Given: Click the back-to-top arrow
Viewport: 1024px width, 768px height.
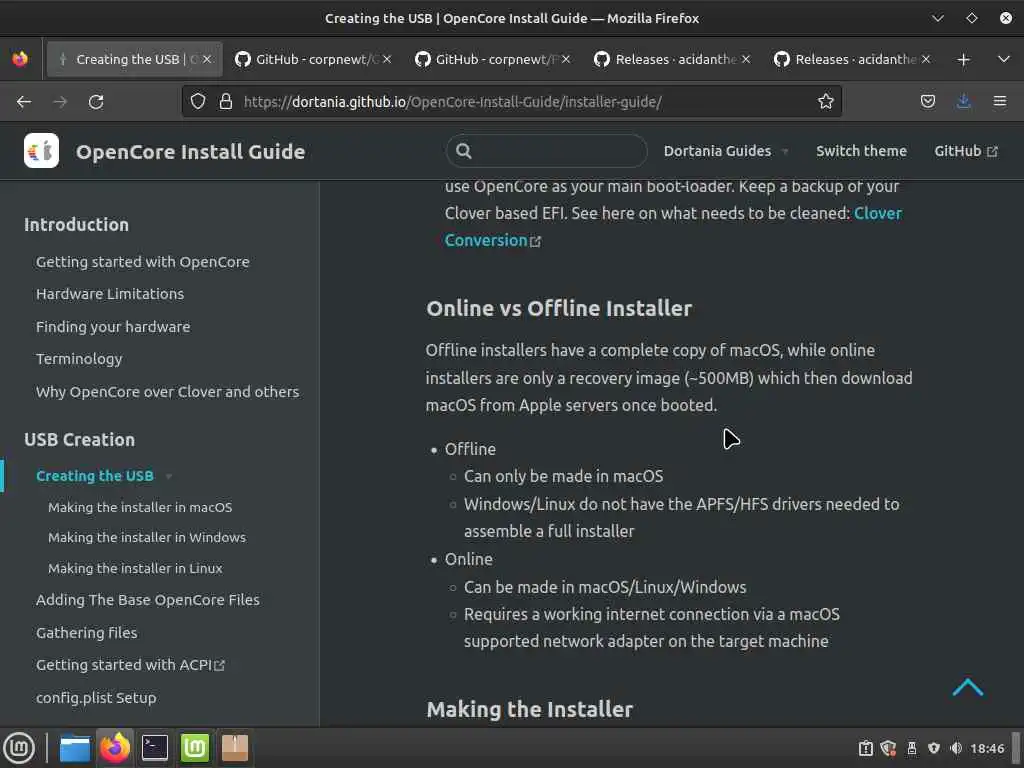Looking at the screenshot, I should pos(967,687).
